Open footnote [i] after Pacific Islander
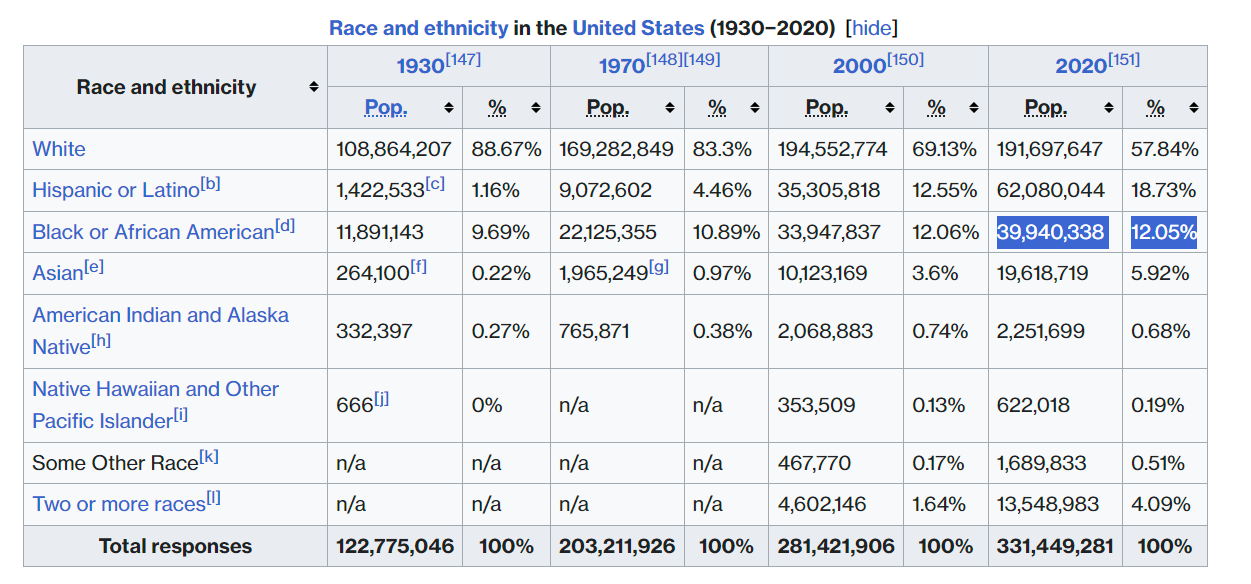The width and height of the screenshot is (1251, 584). tap(180, 415)
